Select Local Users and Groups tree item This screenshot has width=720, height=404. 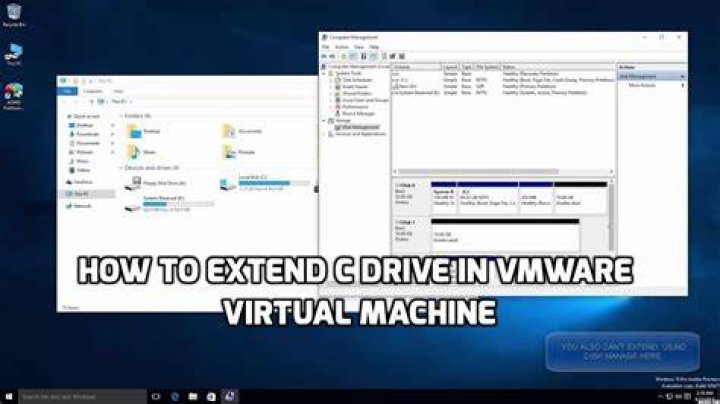[362, 100]
